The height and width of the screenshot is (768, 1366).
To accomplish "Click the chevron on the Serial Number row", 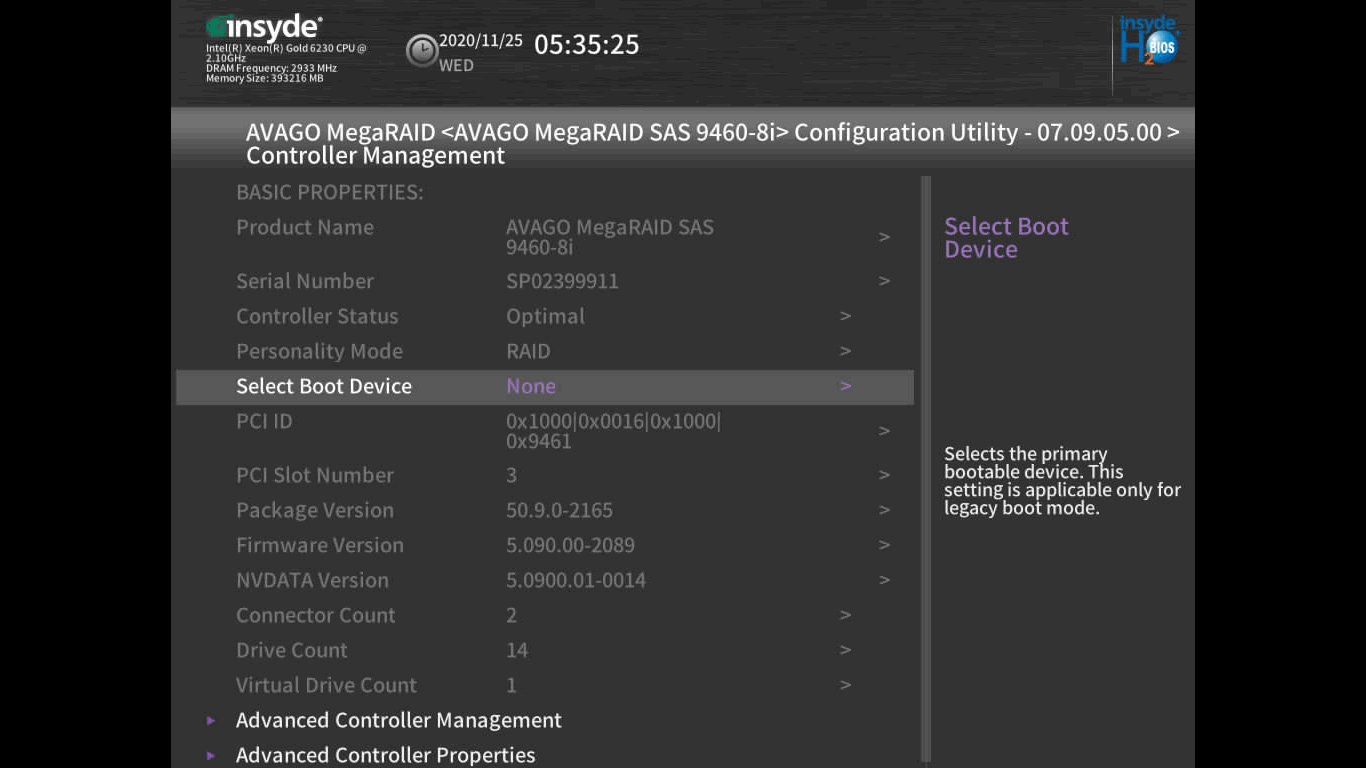I will click(x=884, y=281).
